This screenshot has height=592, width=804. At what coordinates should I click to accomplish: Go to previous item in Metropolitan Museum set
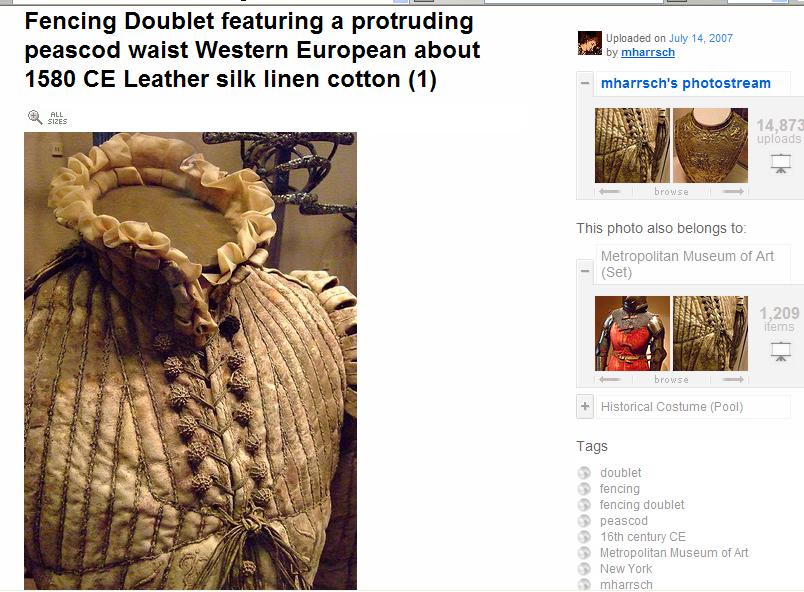coord(609,380)
